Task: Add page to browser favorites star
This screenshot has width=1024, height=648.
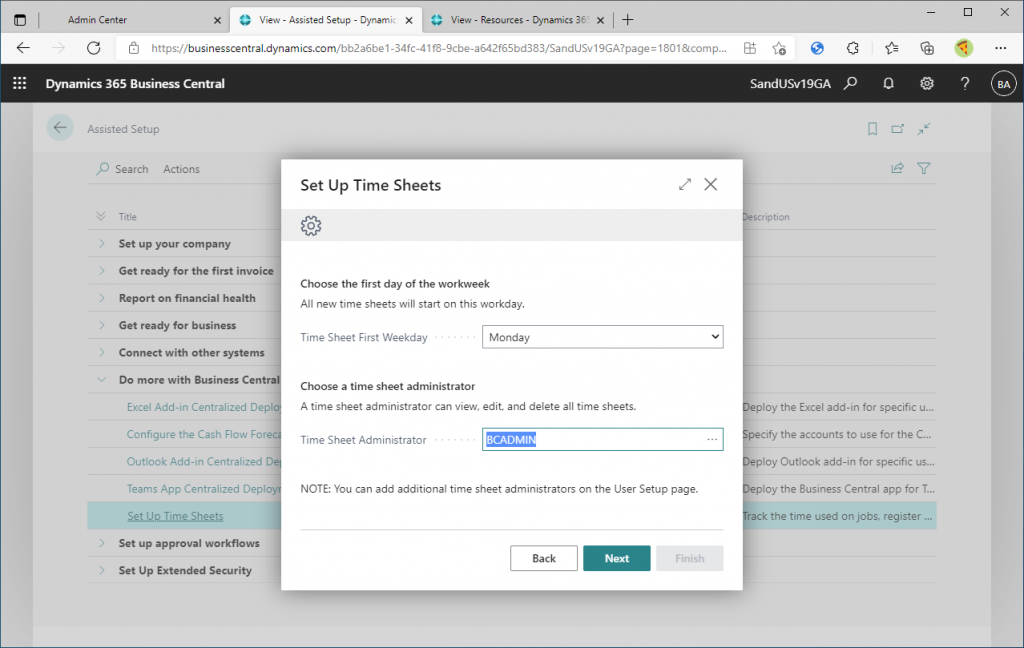Action: pos(779,48)
